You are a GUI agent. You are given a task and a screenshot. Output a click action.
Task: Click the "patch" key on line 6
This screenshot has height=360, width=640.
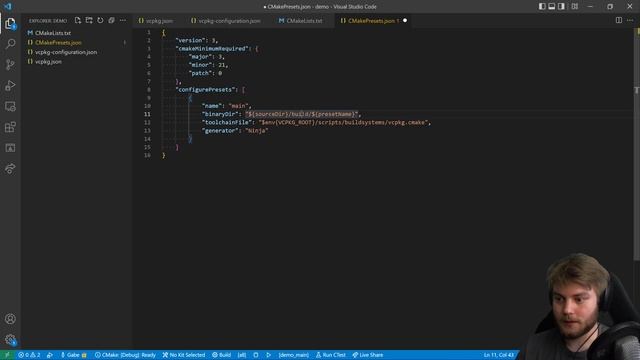199,73
